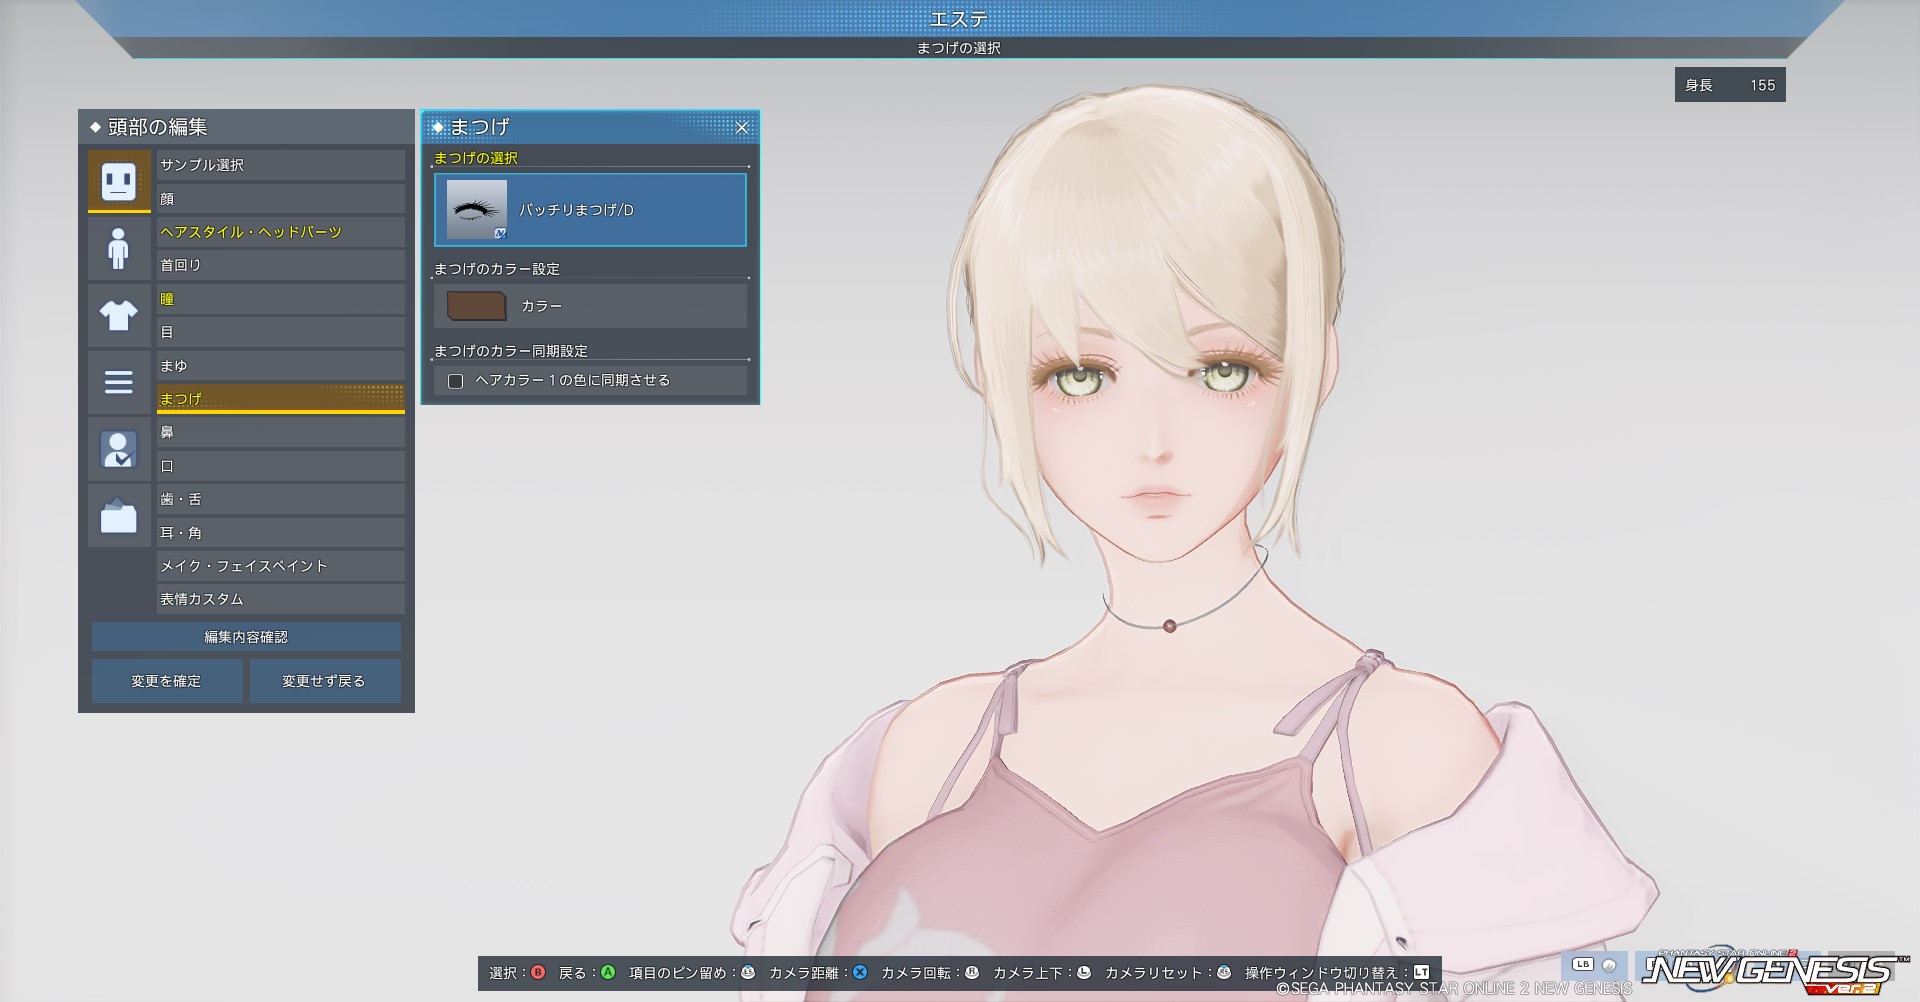Viewport: 1920px width, 1002px height.
Task: Open メイク・フェイスペイント menu entry
Action: tap(280, 566)
